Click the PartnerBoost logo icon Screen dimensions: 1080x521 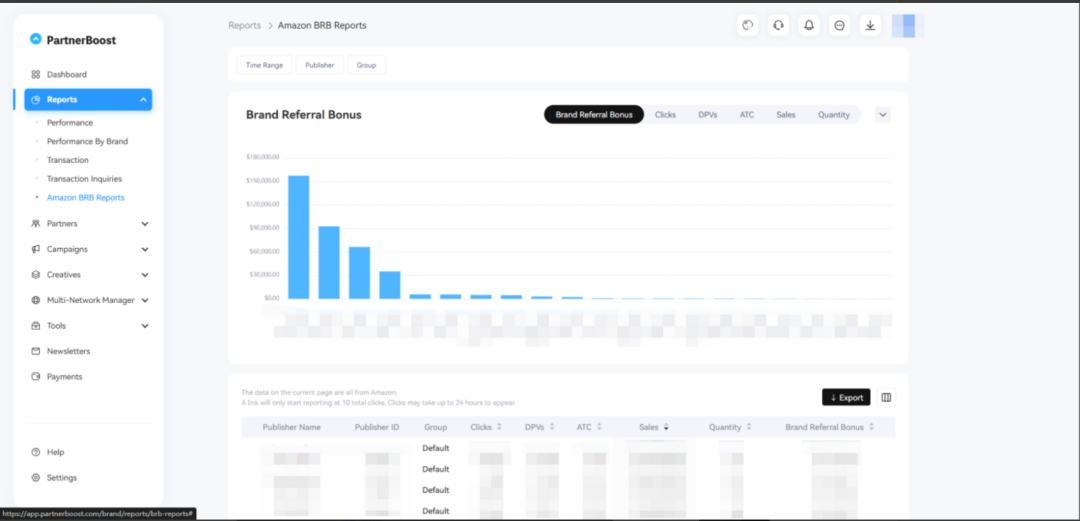click(36, 39)
